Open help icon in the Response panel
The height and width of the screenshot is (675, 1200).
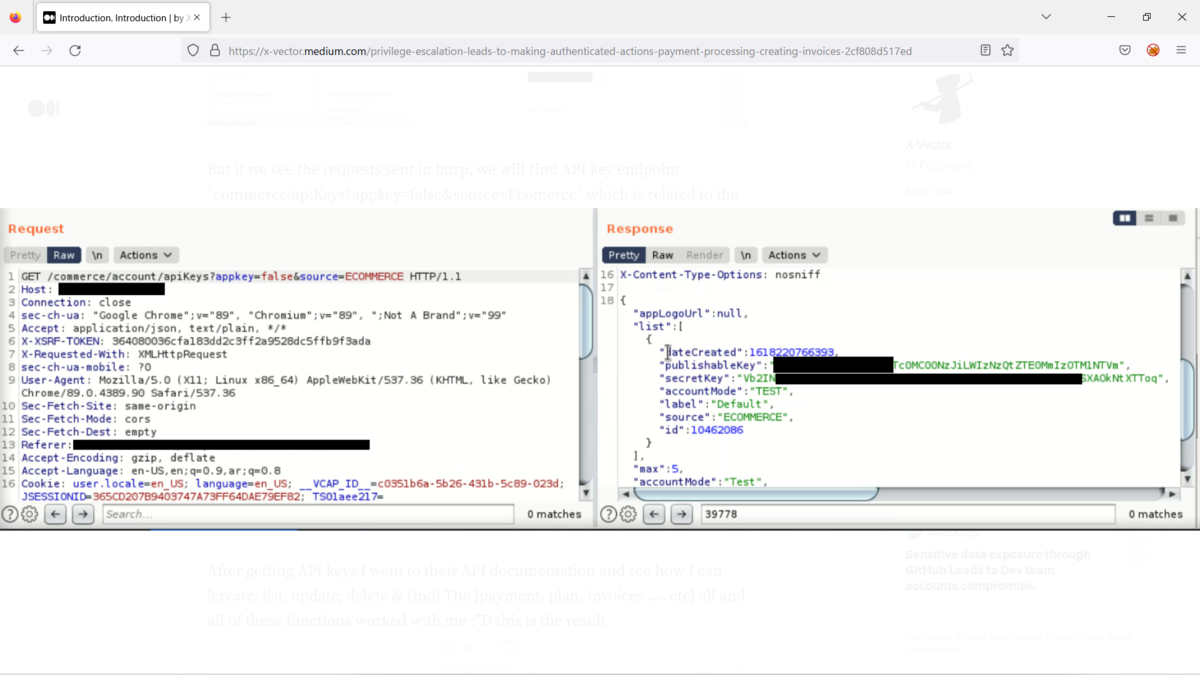[x=608, y=514]
